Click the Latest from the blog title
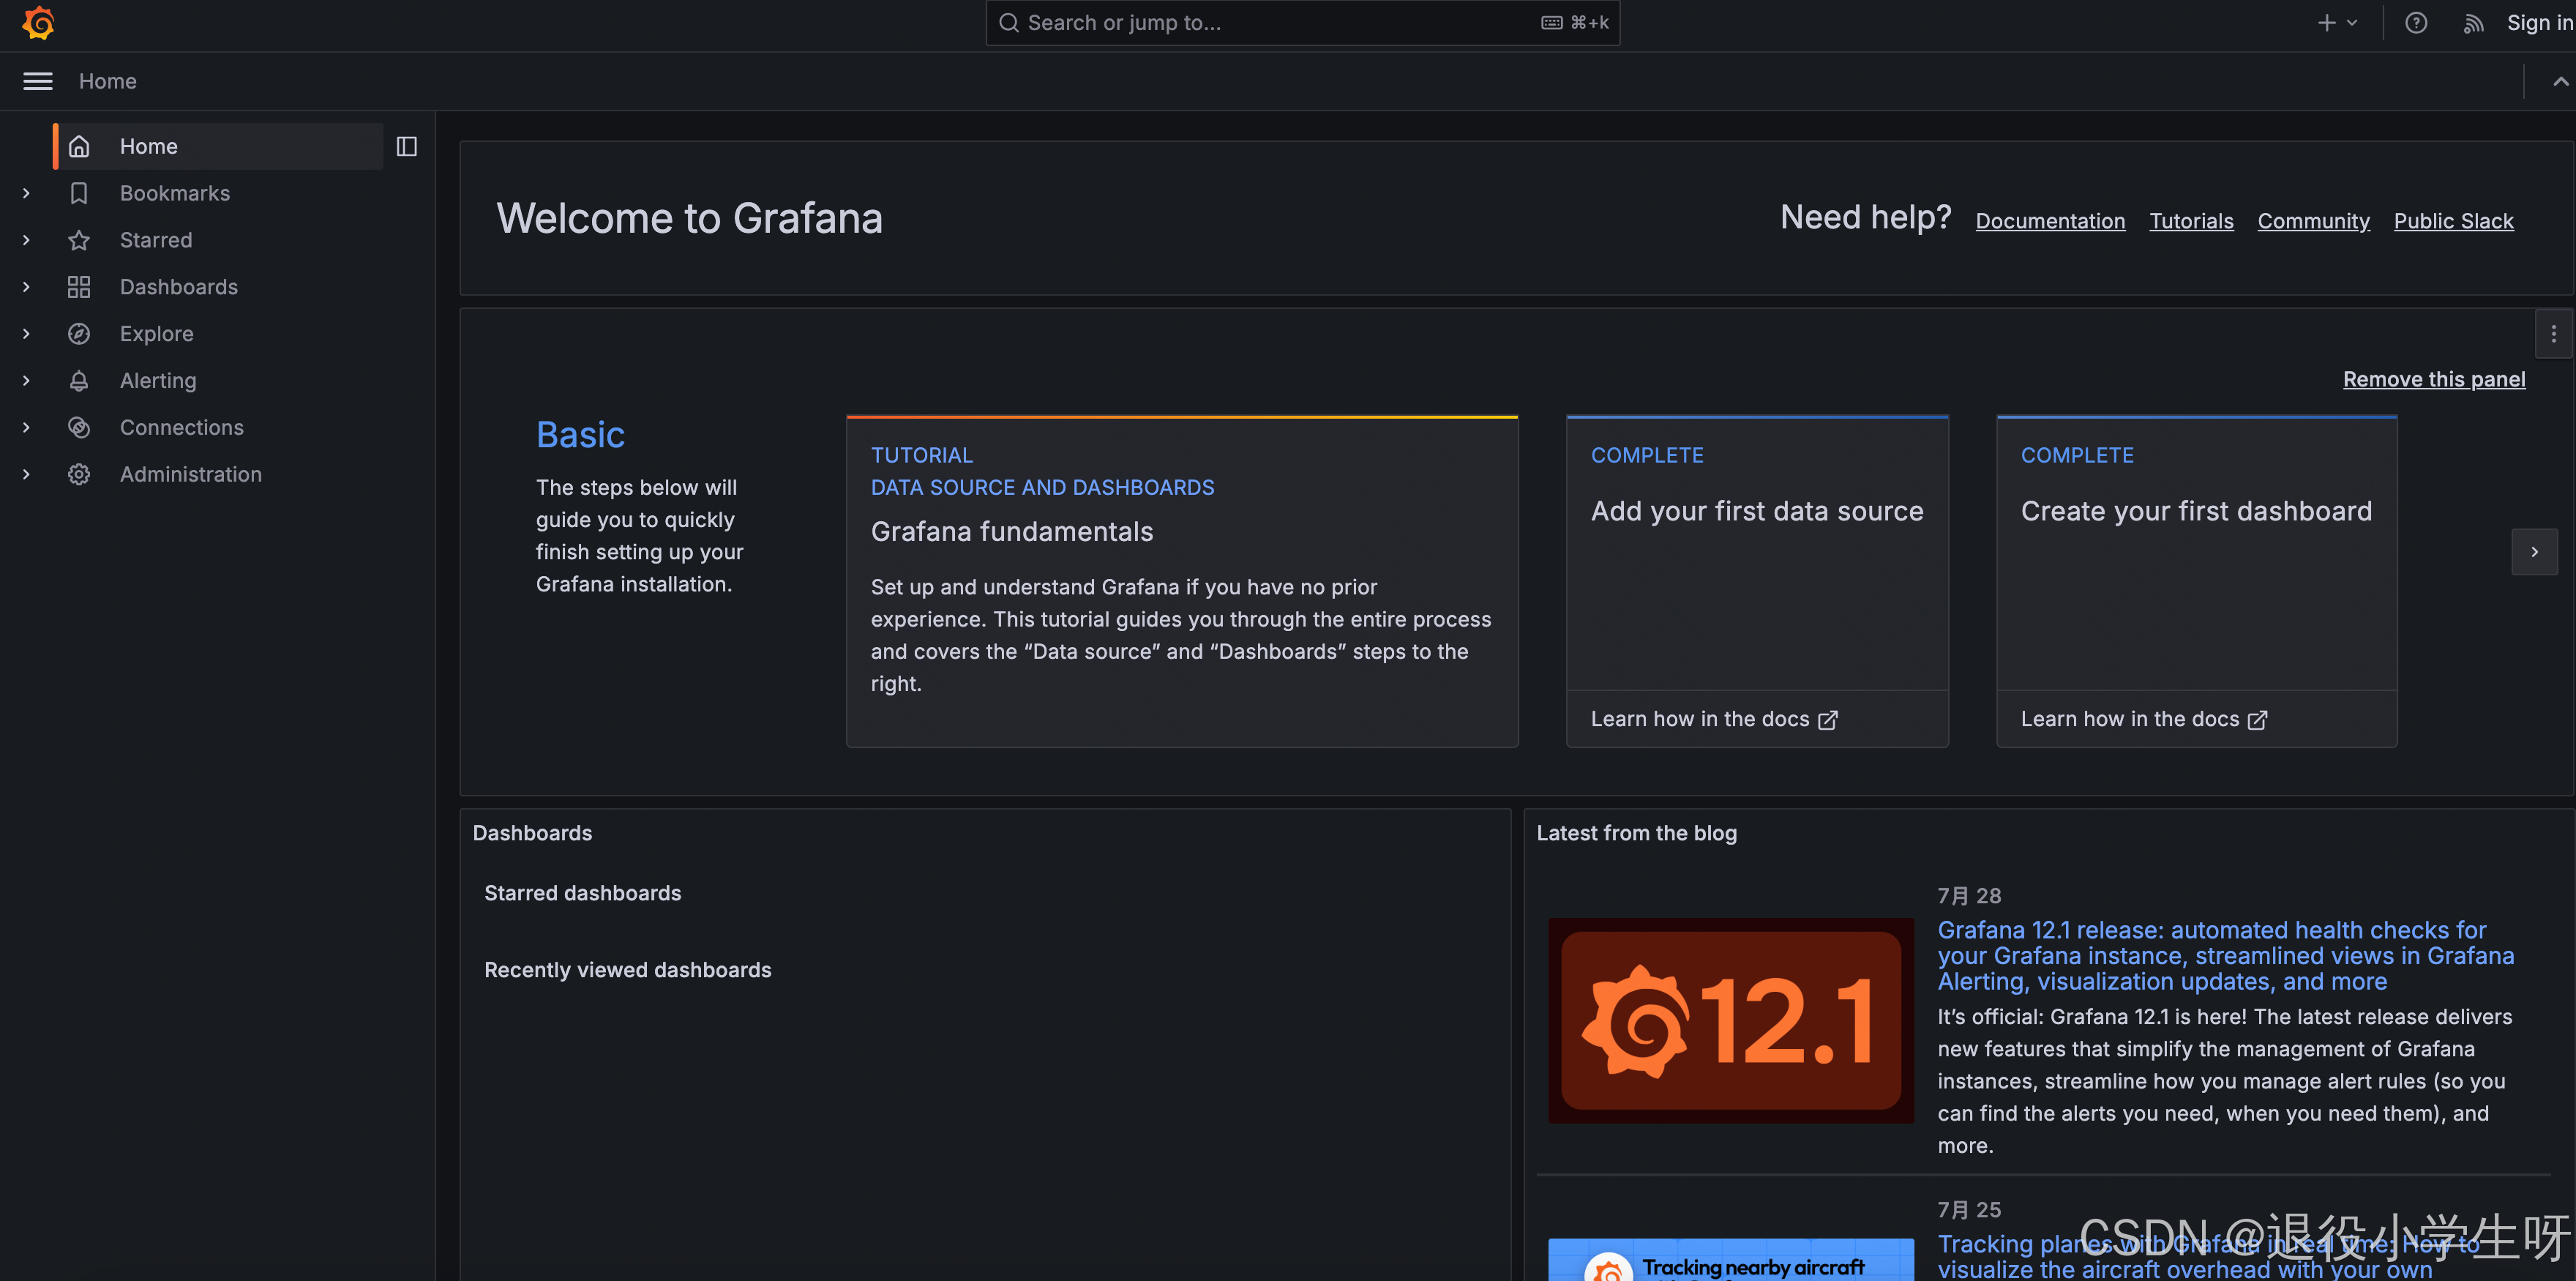2576x1281 pixels. tap(1636, 833)
